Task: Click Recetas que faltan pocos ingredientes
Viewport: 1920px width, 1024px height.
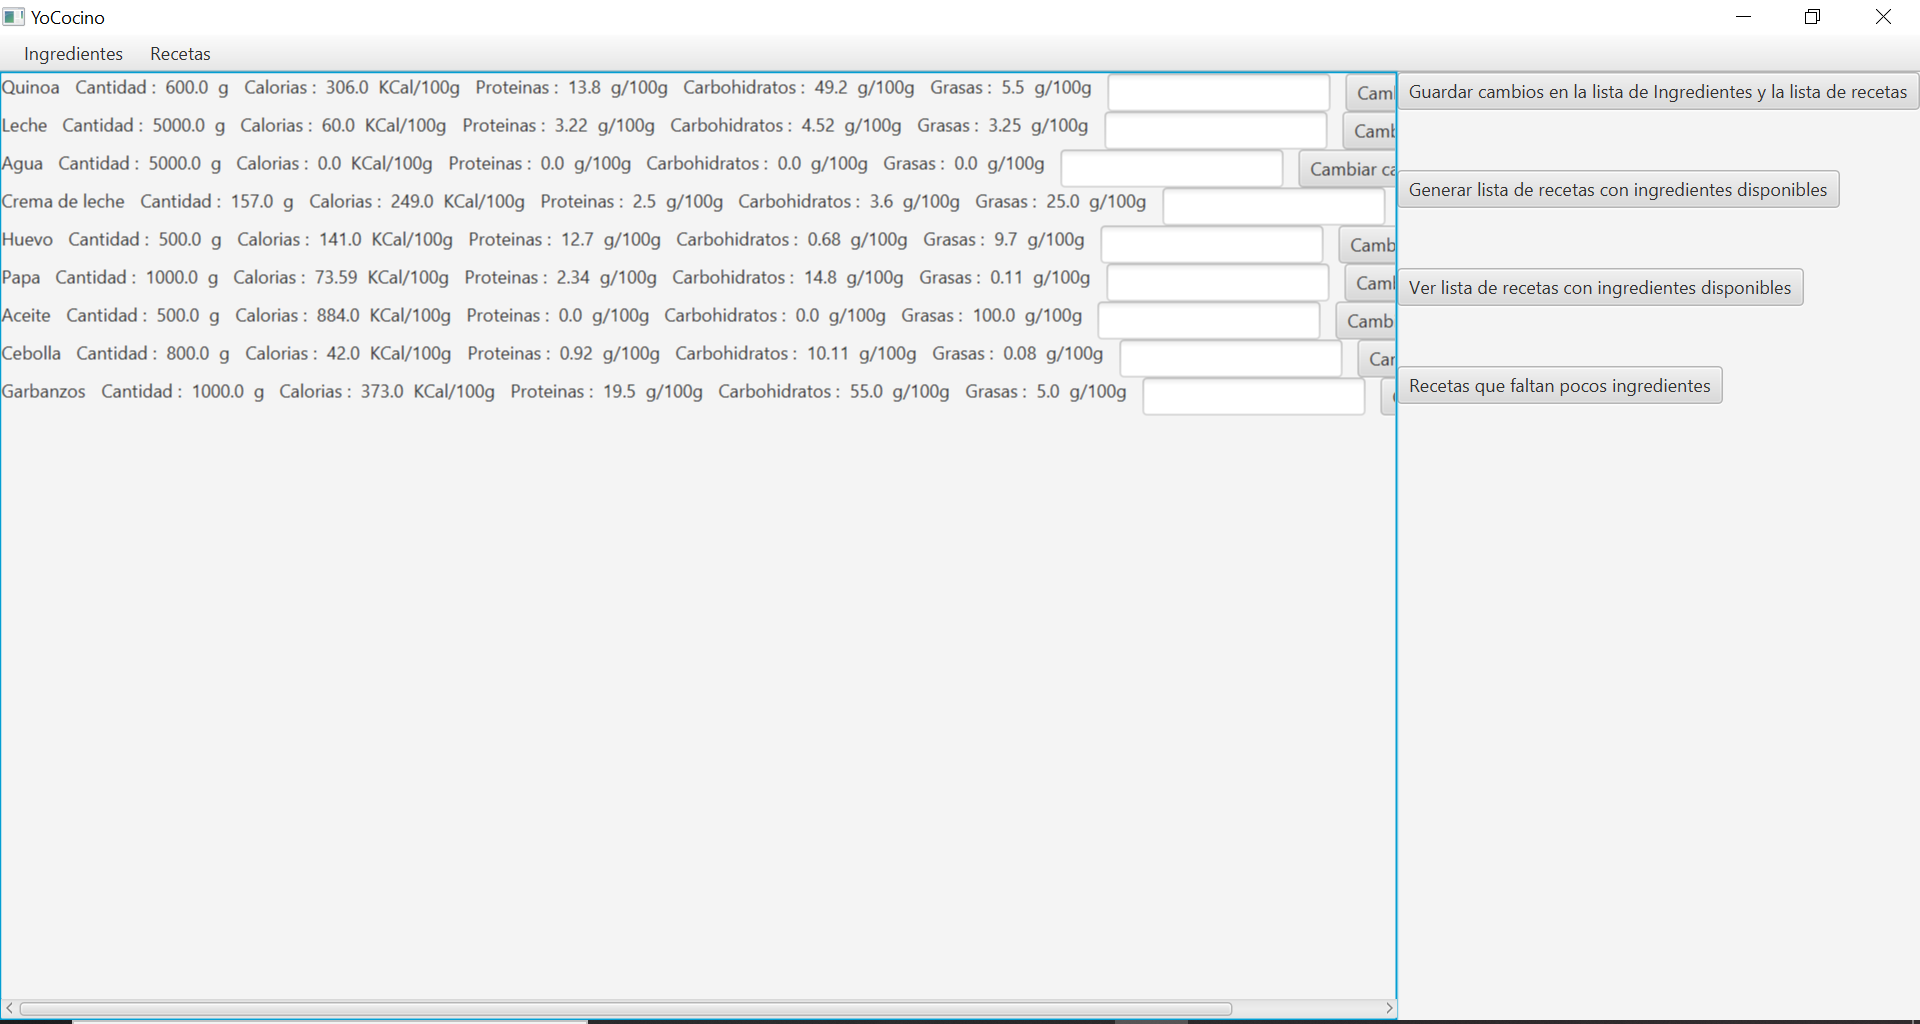Action: pos(1559,386)
